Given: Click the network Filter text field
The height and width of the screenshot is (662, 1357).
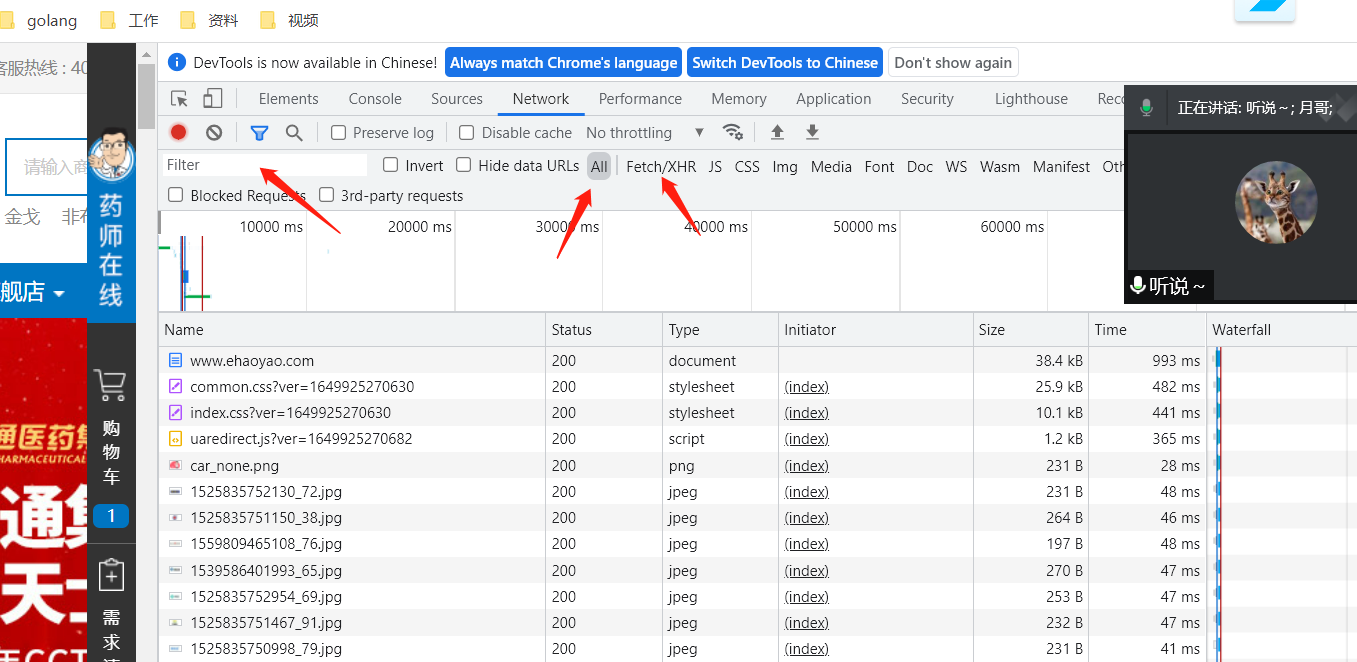Looking at the screenshot, I should (265, 165).
